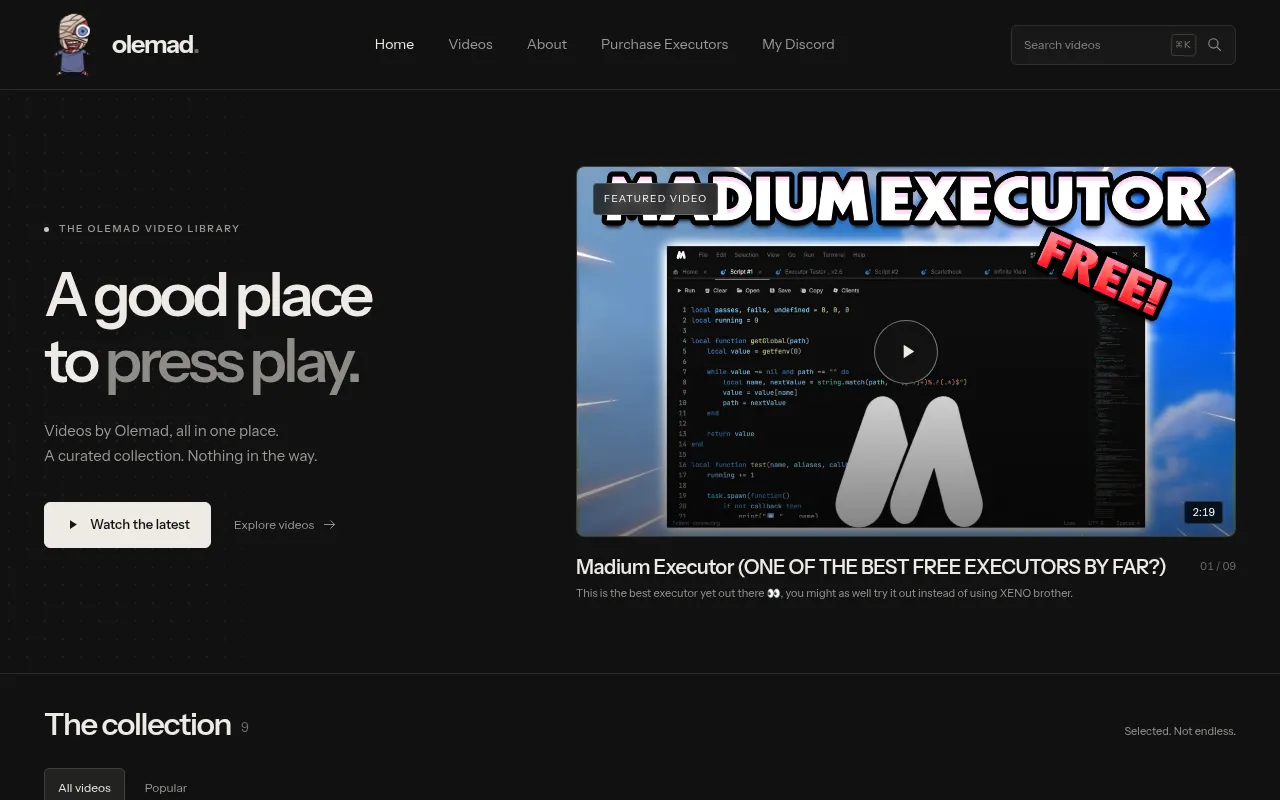Click the FEATURED VIDEO badge
The width and height of the screenshot is (1280, 800).
click(655, 198)
